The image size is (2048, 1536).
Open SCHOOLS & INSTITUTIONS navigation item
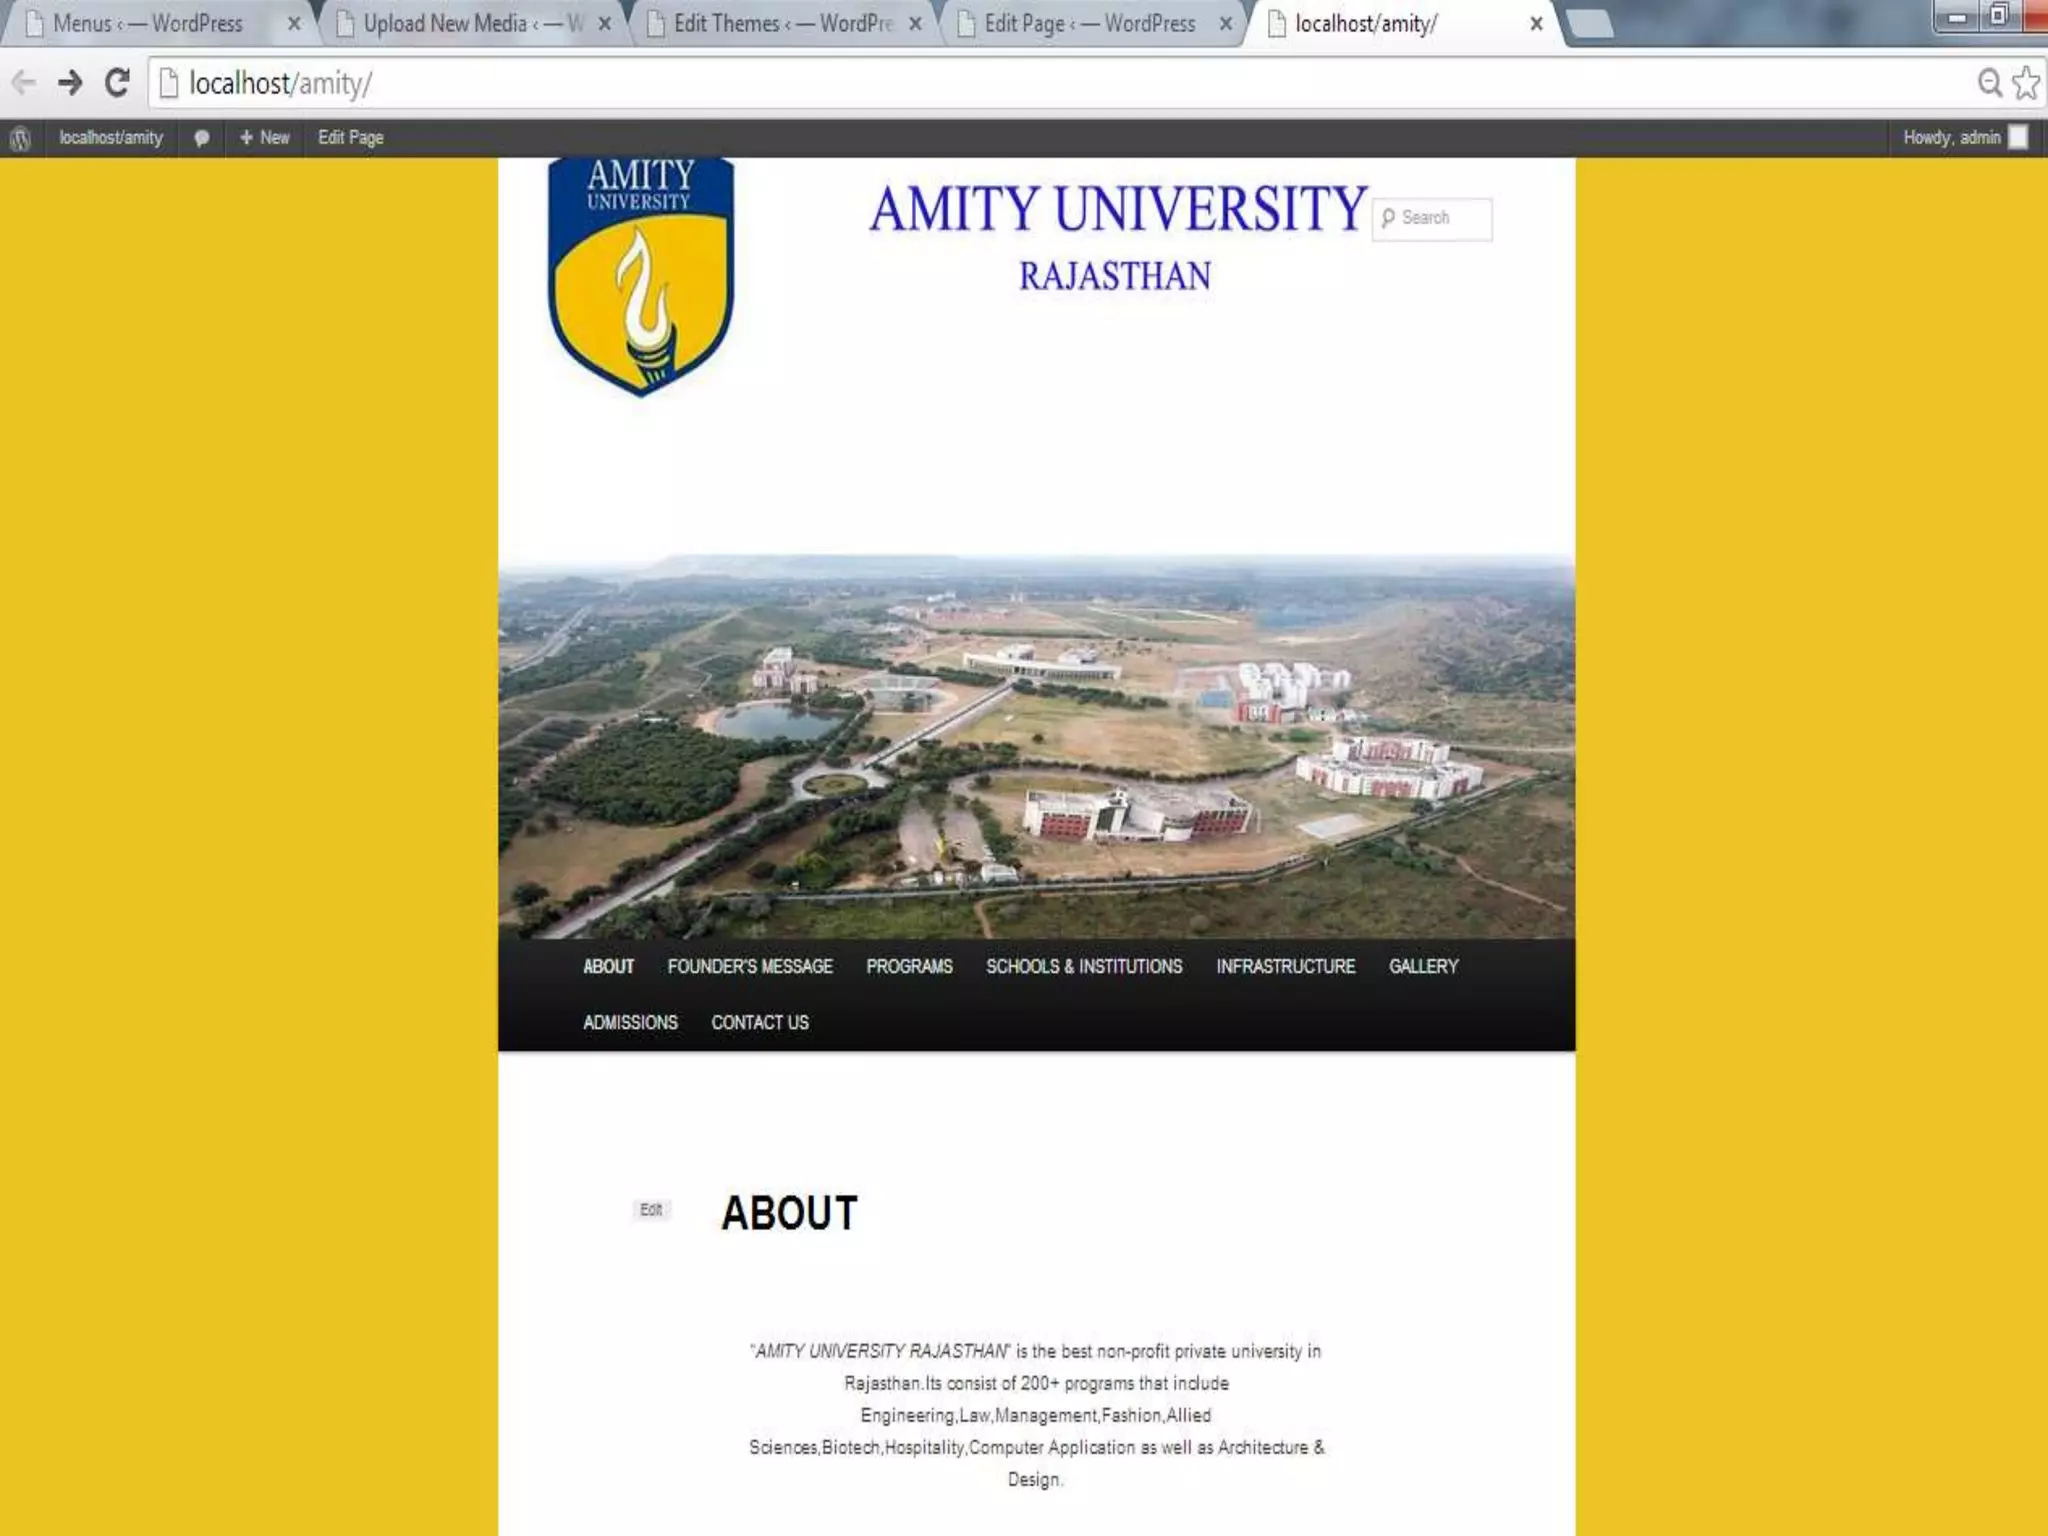tap(1084, 966)
